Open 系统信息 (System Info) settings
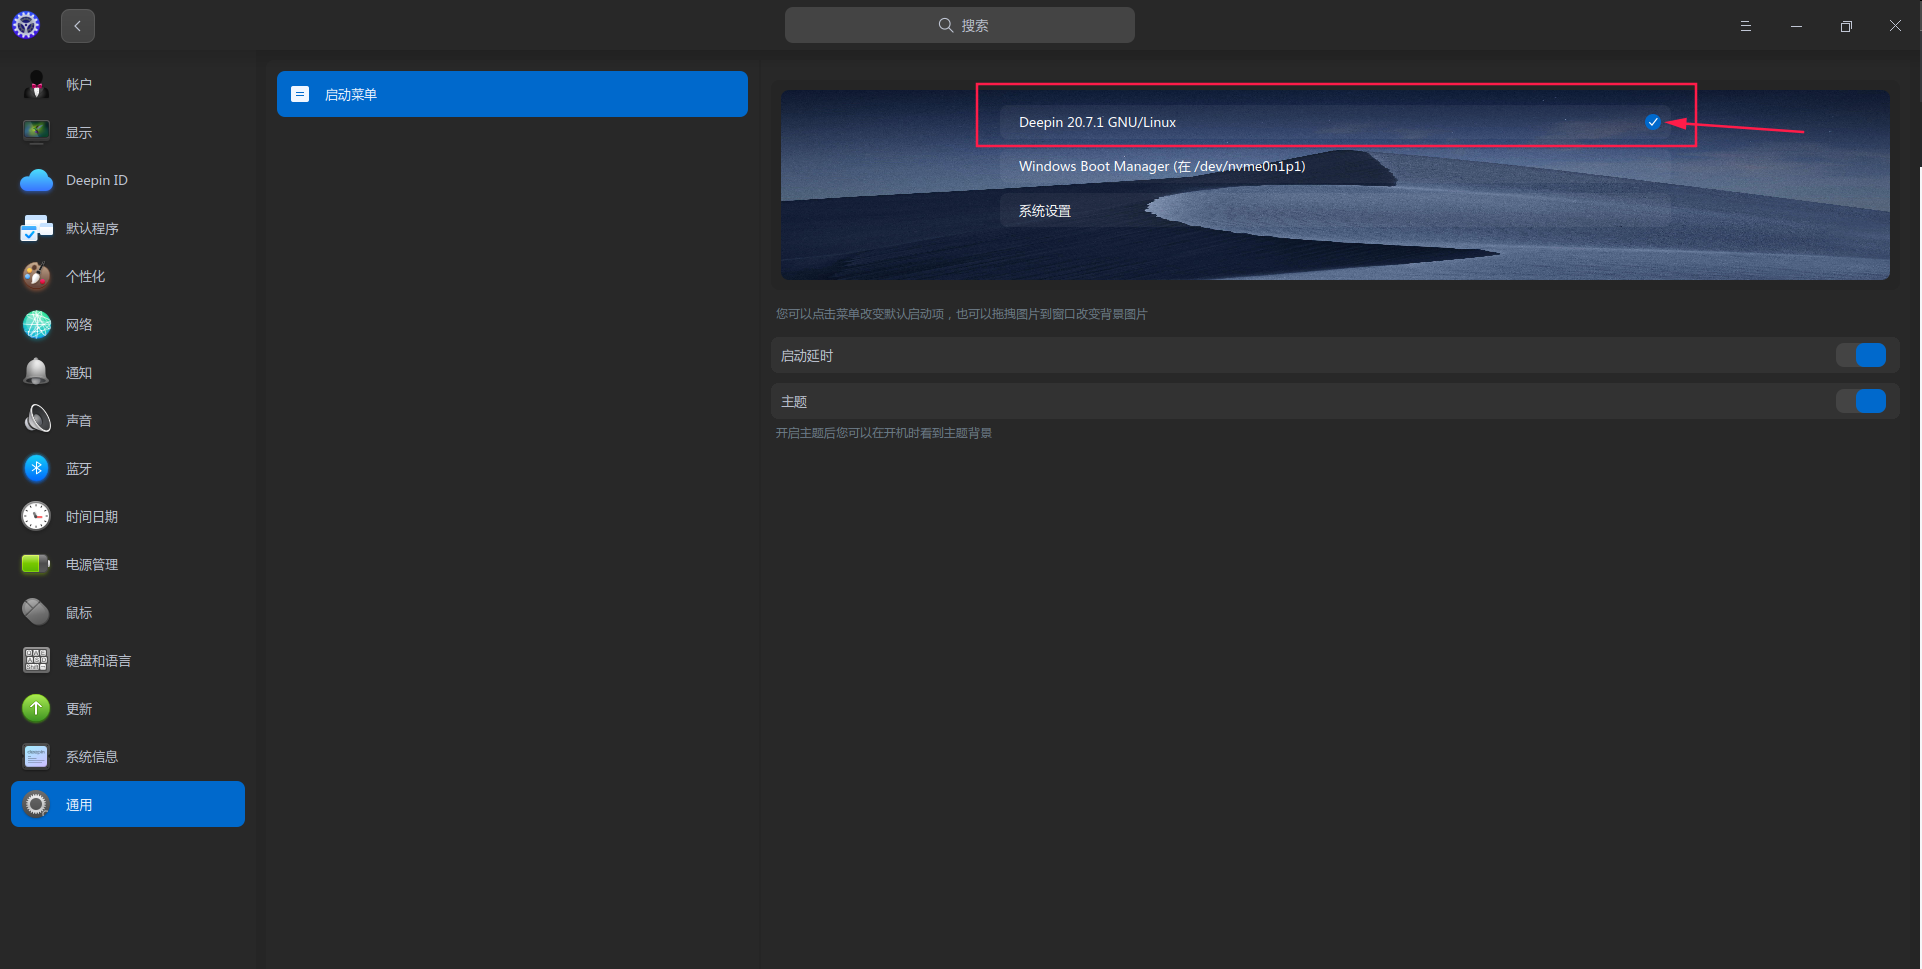This screenshot has width=1922, height=969. tap(36, 756)
